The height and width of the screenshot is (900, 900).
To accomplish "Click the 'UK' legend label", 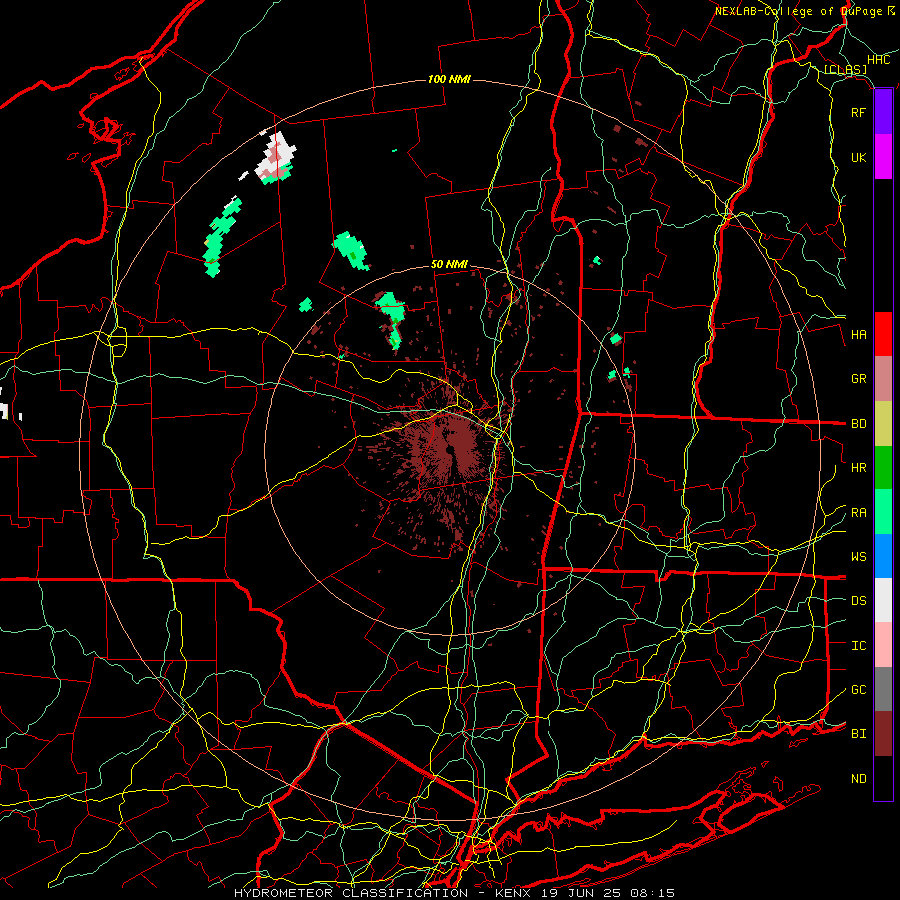I will click(x=858, y=158).
